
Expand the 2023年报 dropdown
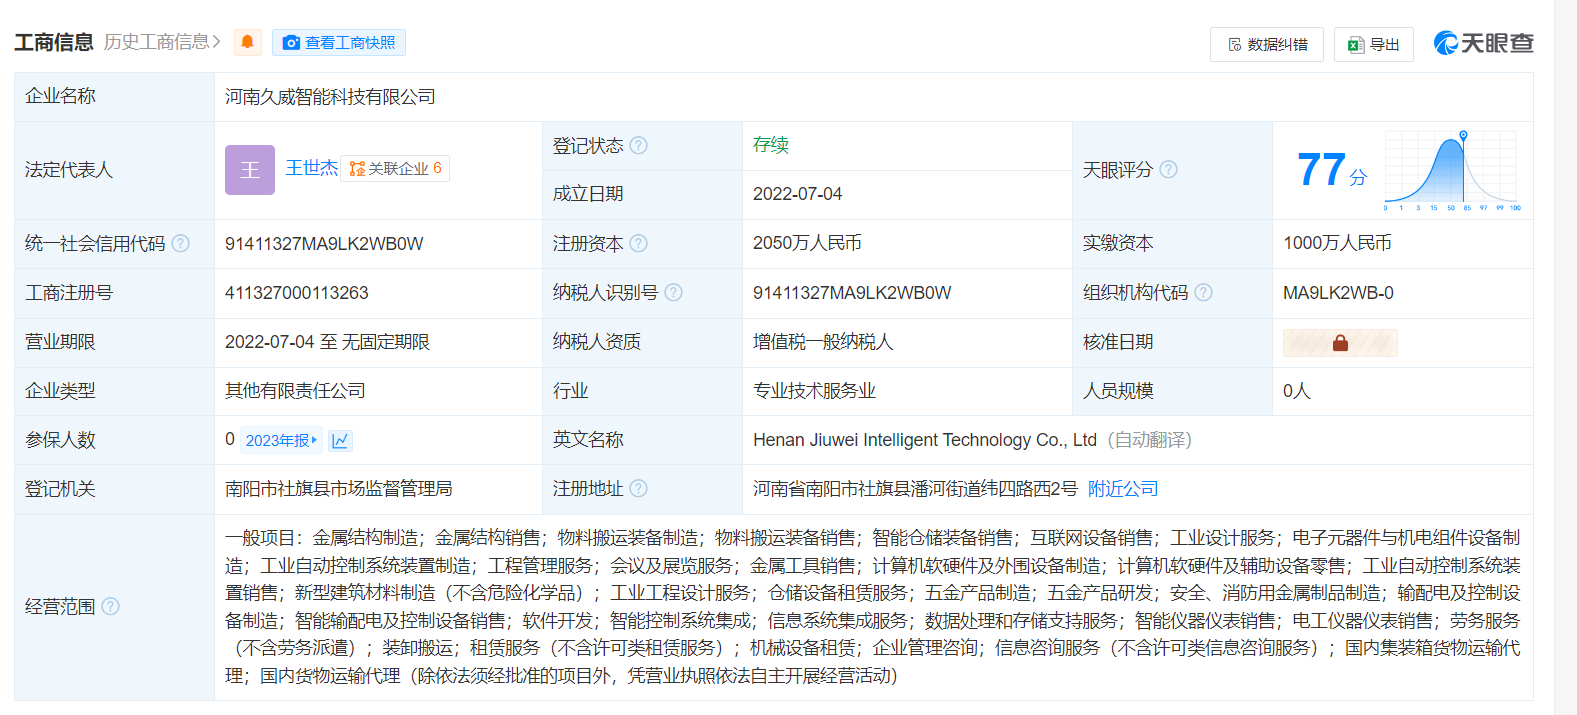tap(281, 440)
